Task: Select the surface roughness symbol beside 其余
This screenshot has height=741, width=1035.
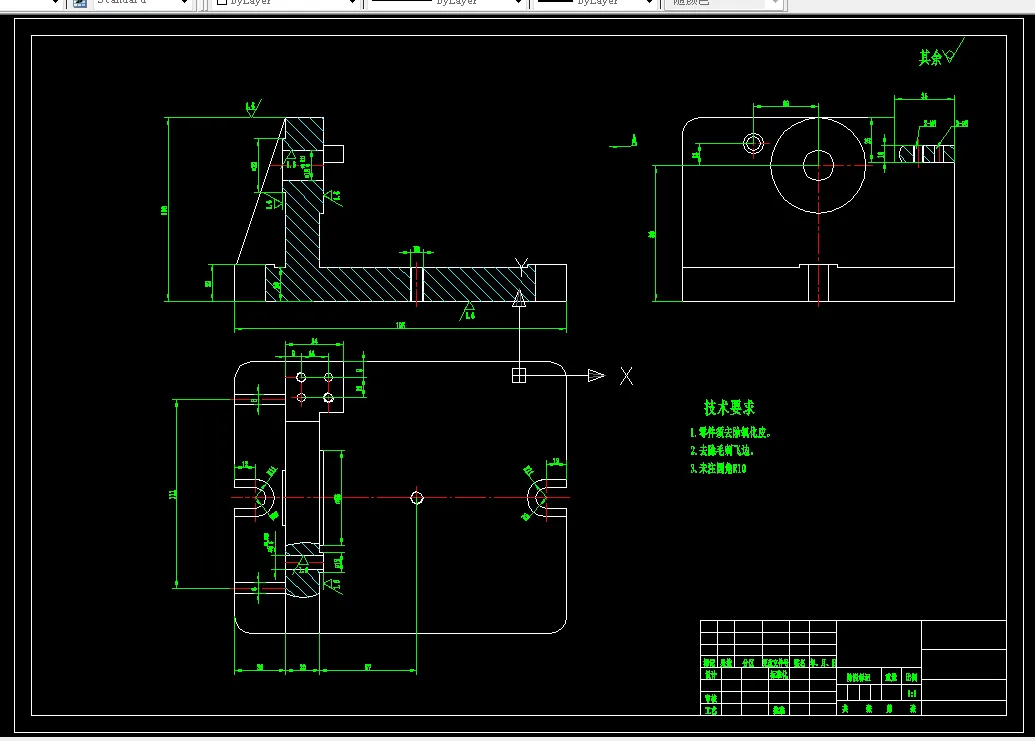Action: (x=954, y=51)
